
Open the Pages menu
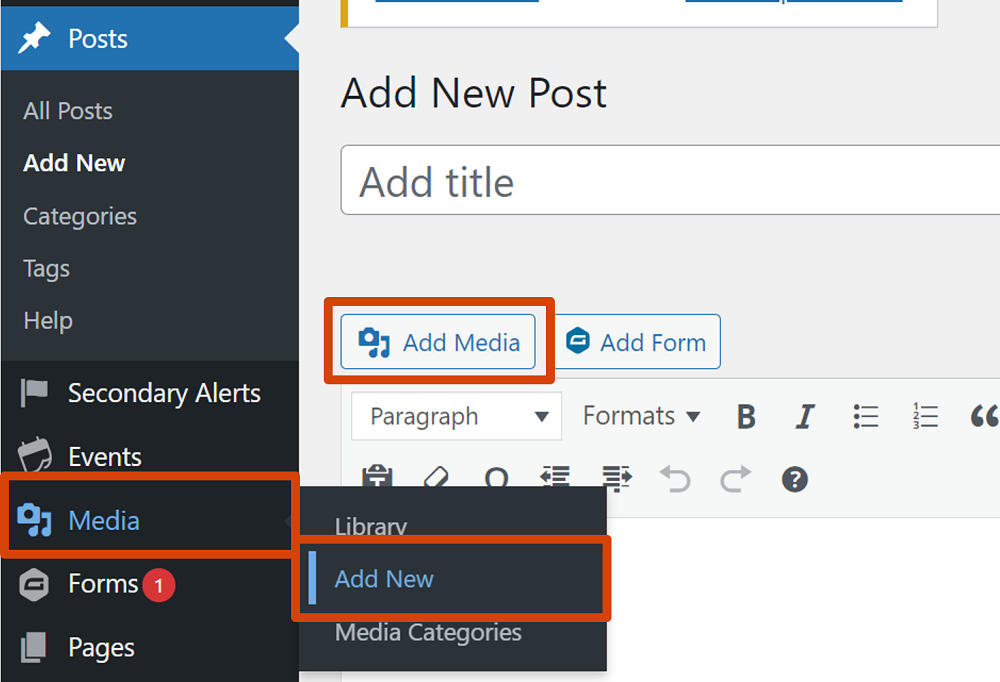tap(101, 648)
